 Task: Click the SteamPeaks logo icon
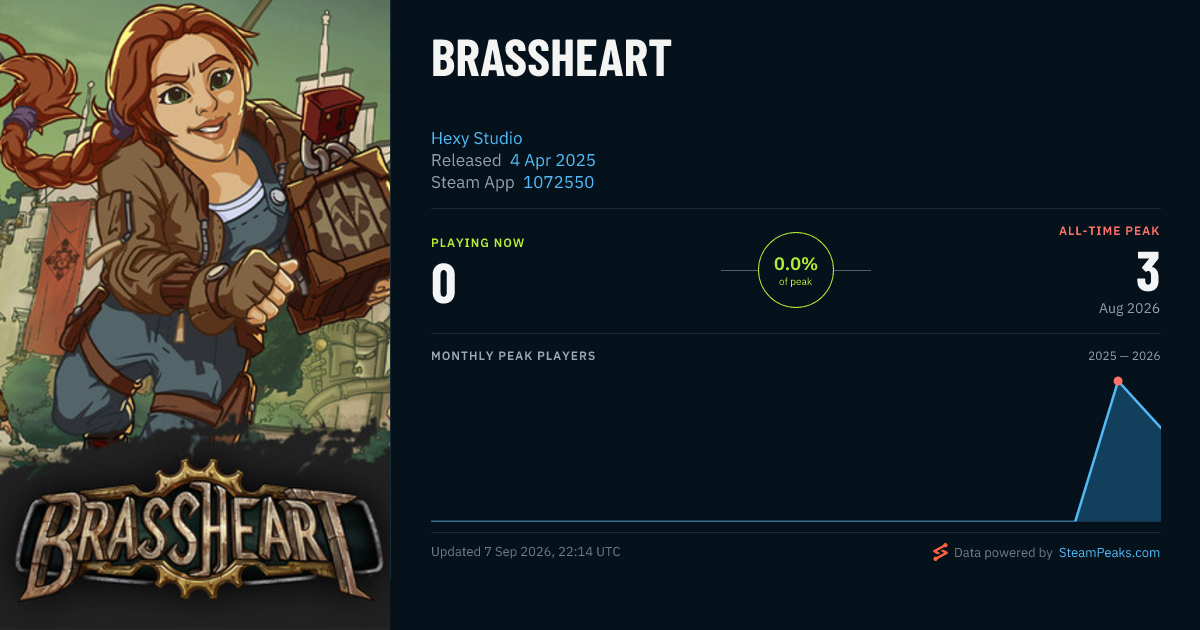939,552
